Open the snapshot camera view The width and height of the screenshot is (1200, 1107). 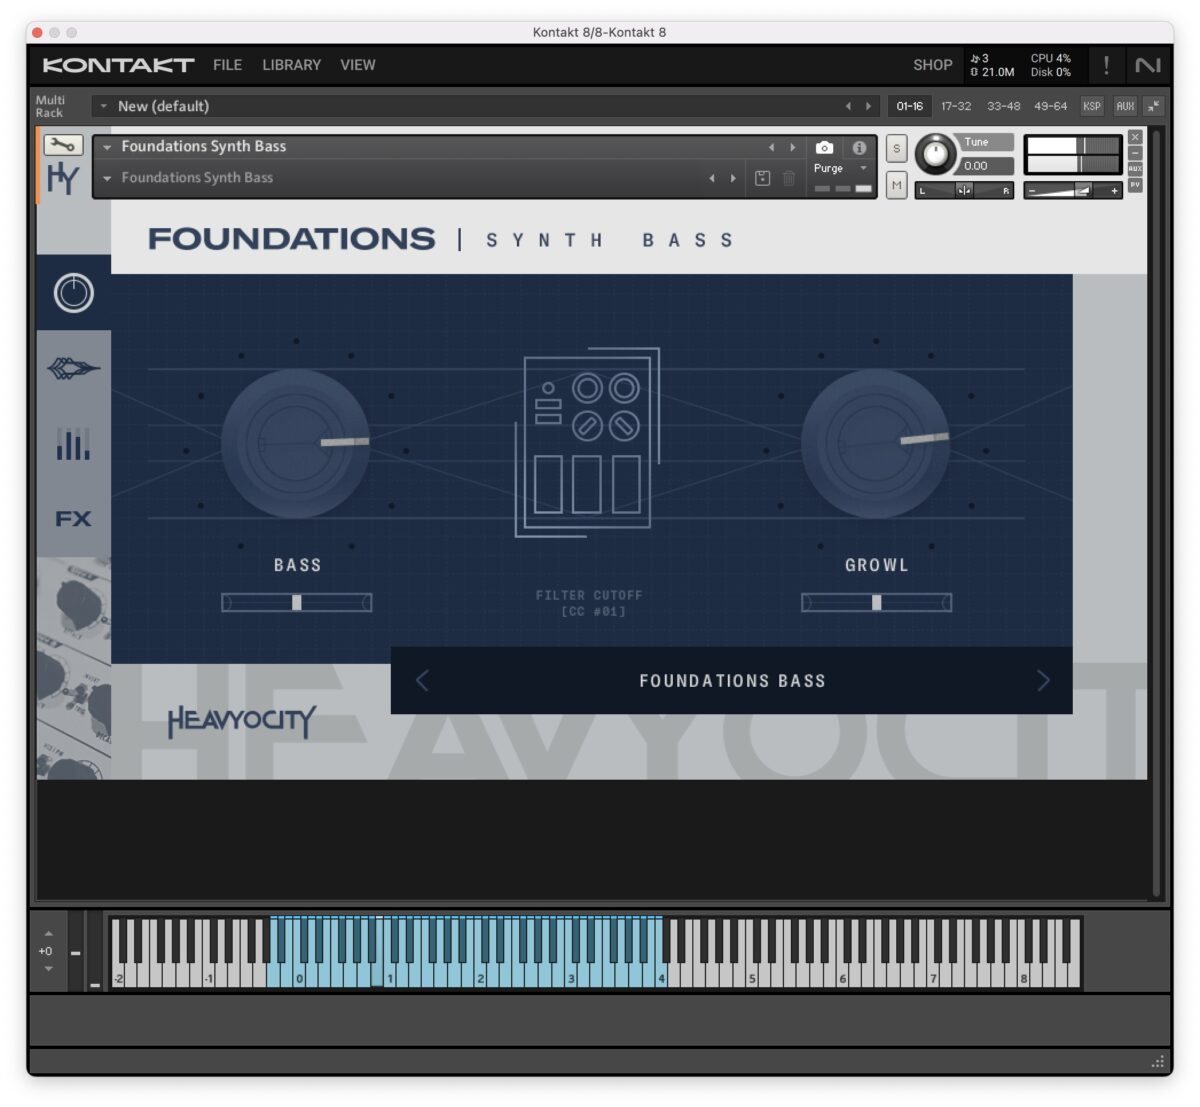[x=824, y=147]
